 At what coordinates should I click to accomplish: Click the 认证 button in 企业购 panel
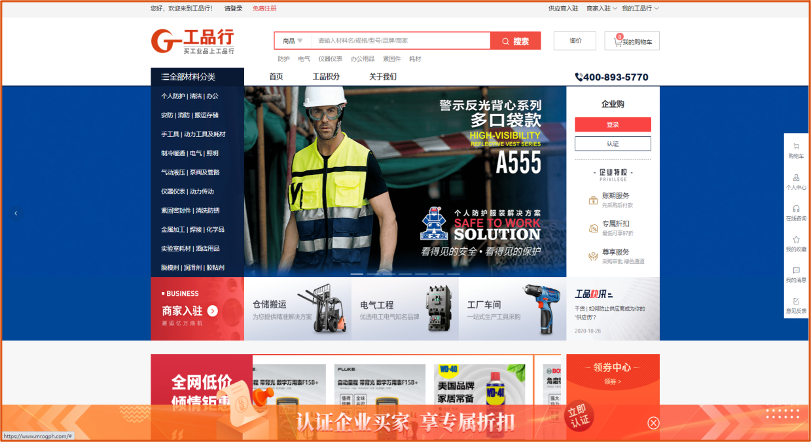pyautogui.click(x=613, y=144)
